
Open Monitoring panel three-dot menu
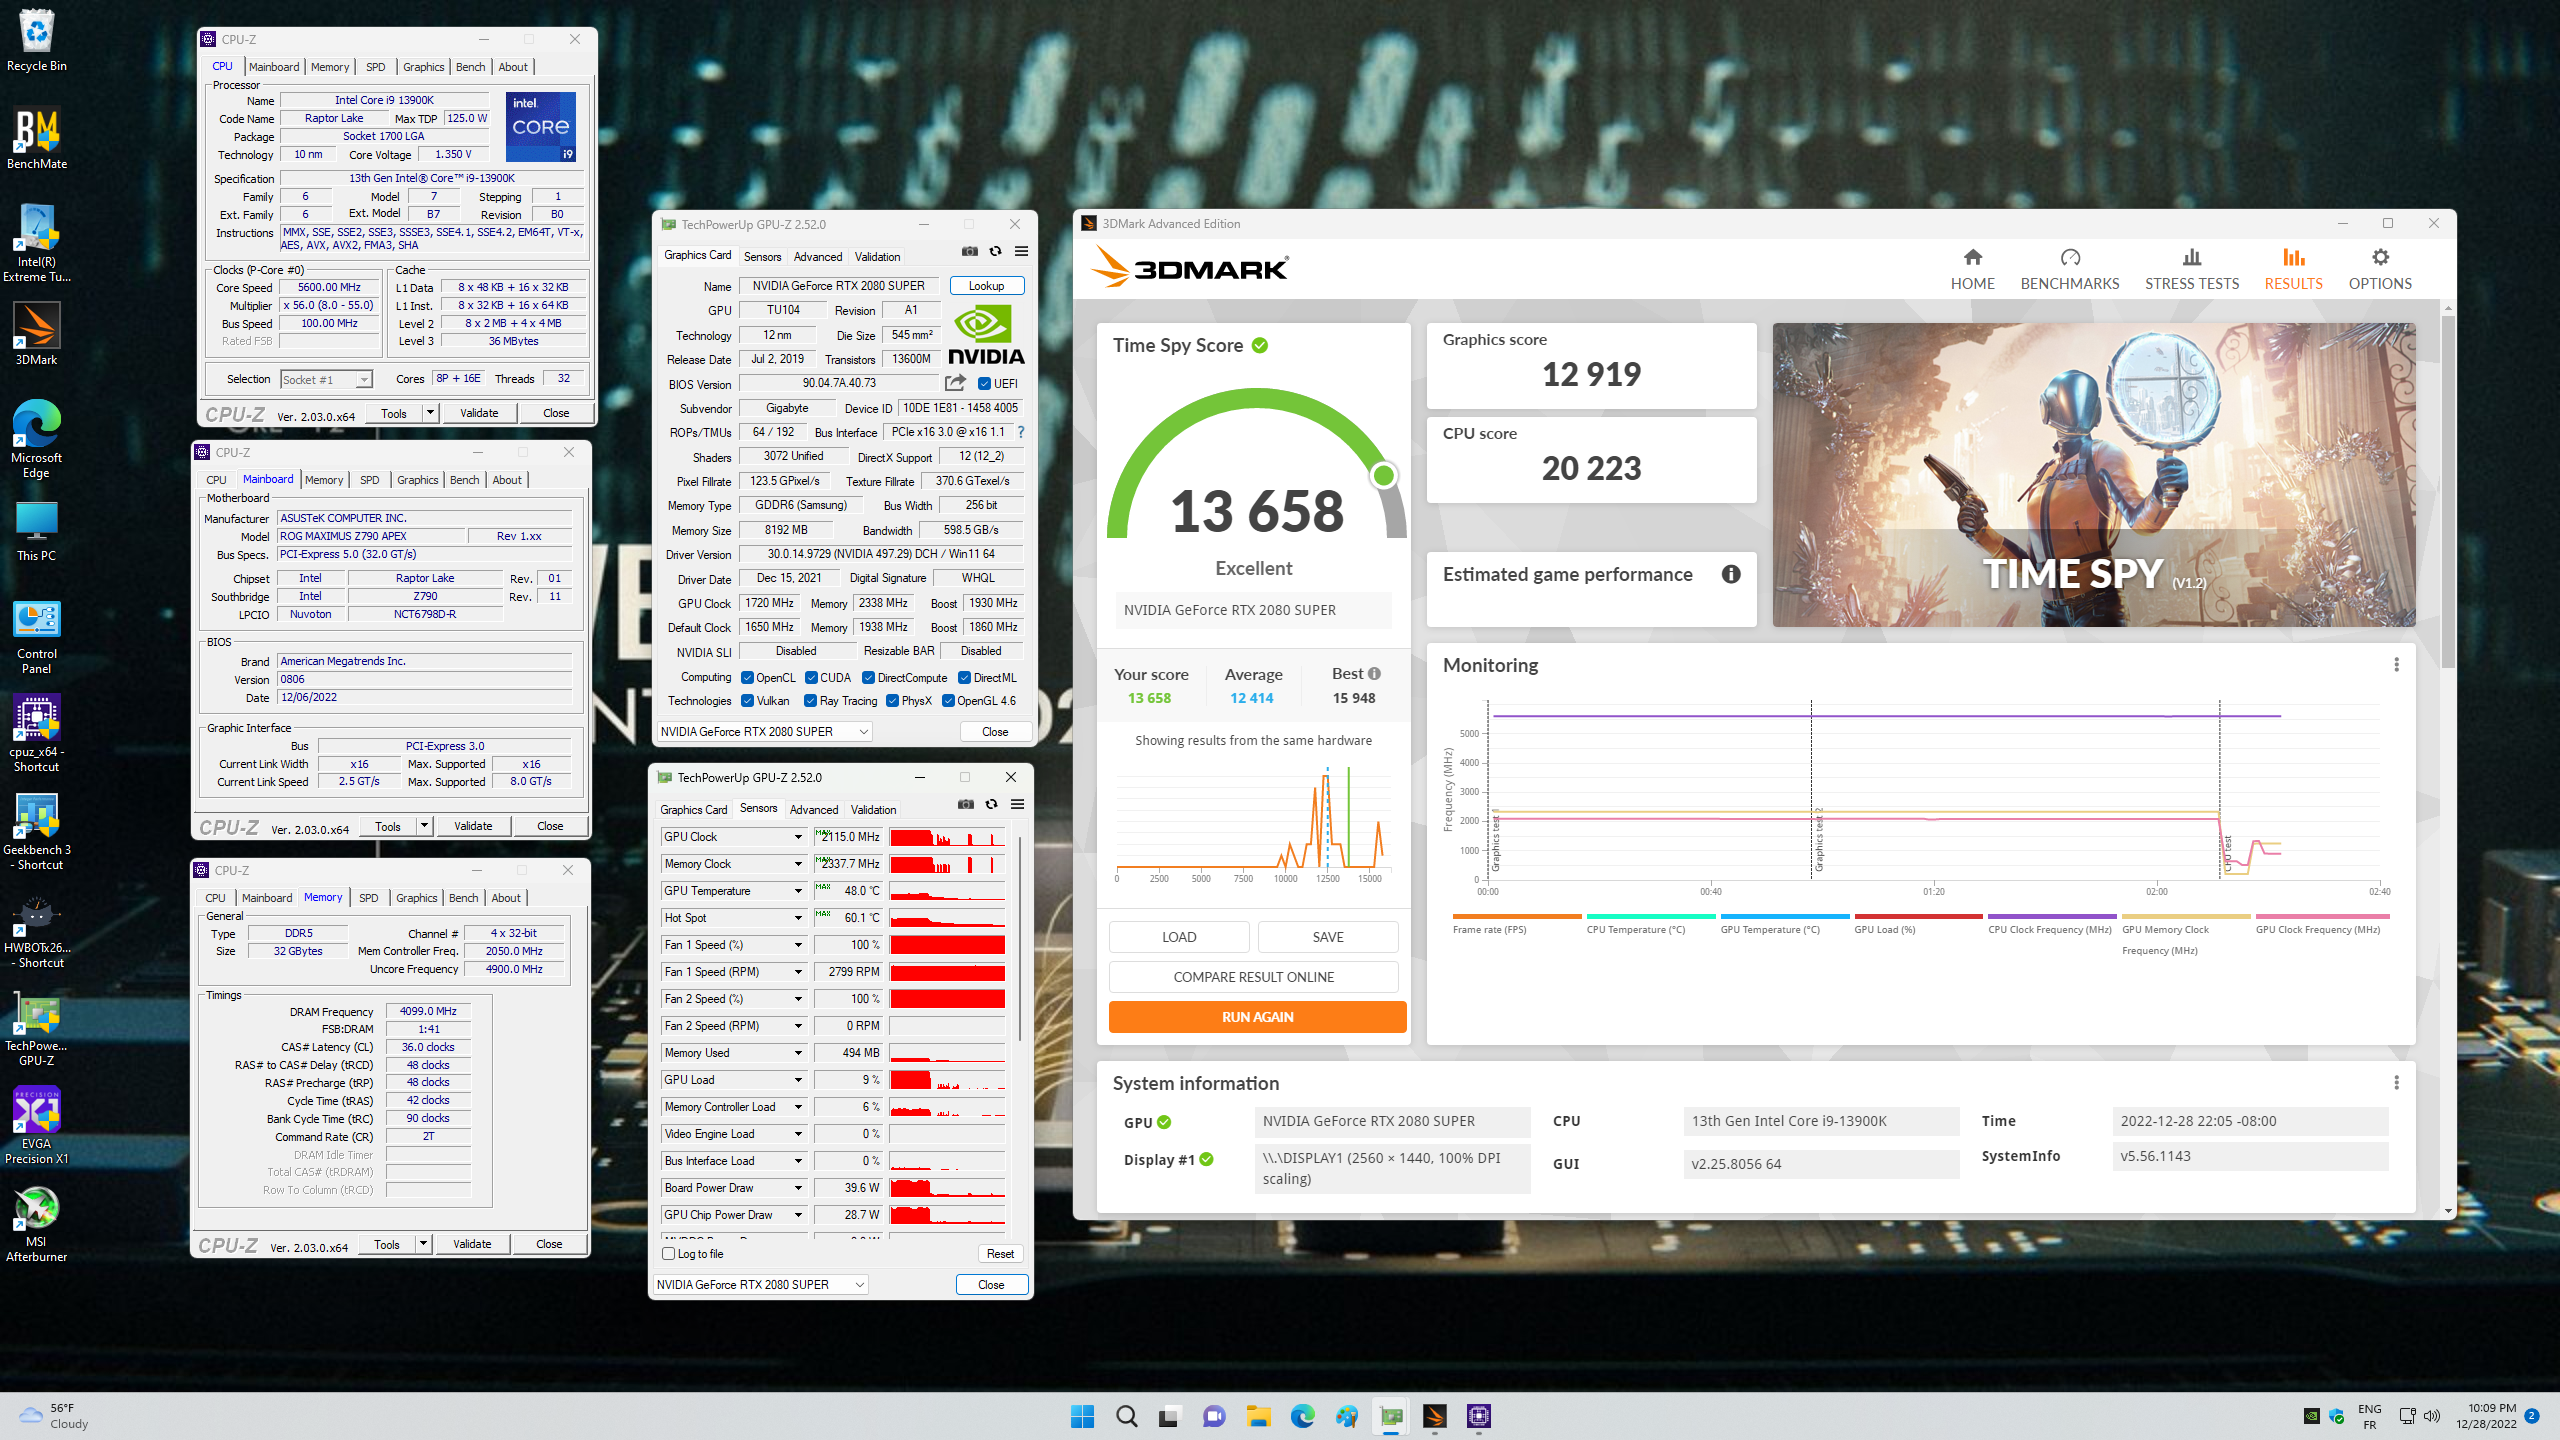(2396, 665)
